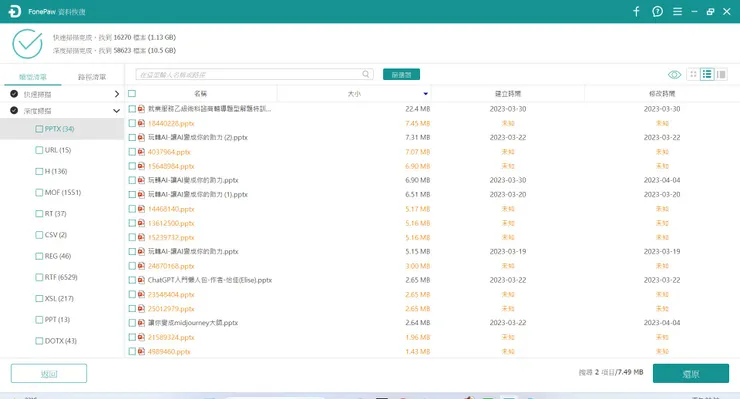Click PowerPoint icon of 15239732.pptx
The height and width of the screenshot is (399, 740).
141,238
